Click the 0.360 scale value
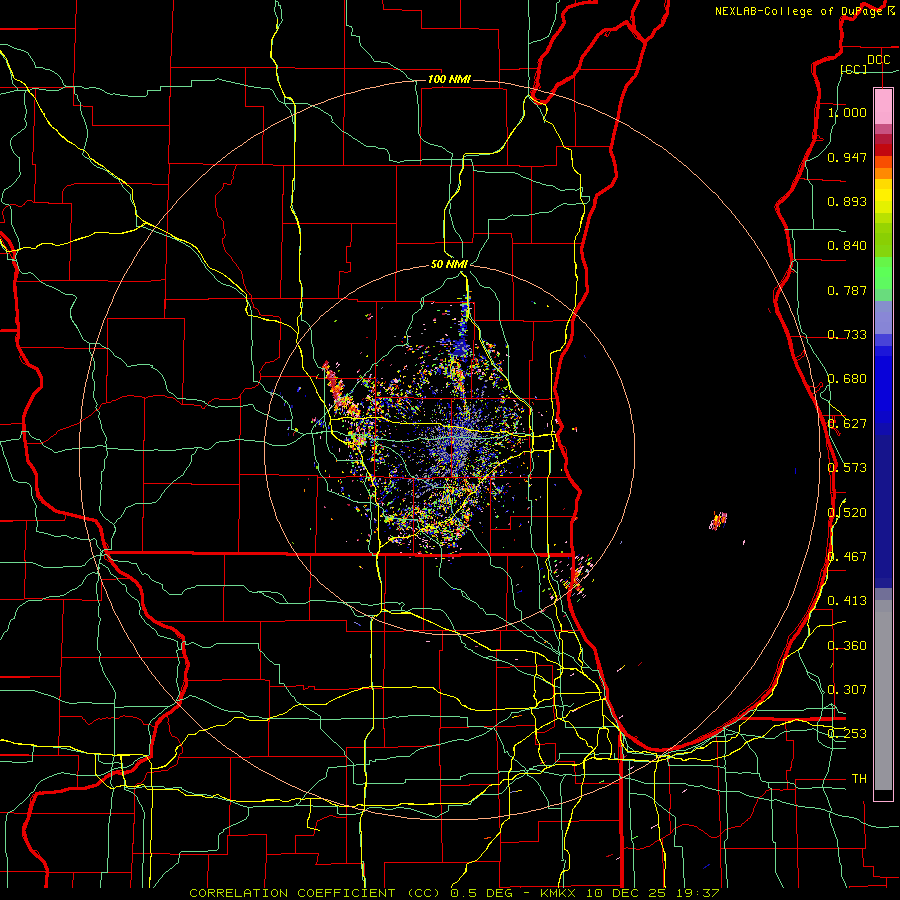This screenshot has height=900, width=900. 847,646
